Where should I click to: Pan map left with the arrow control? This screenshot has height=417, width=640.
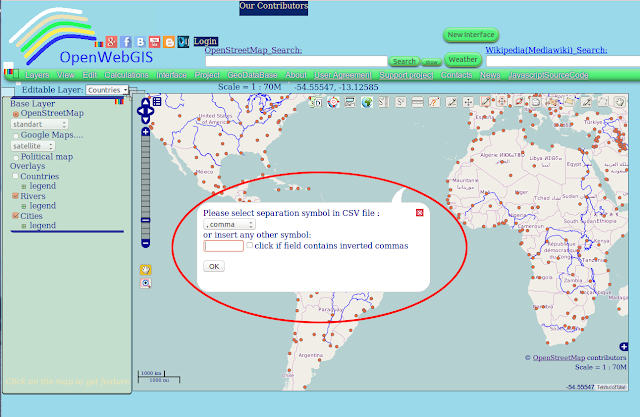tap(140, 111)
